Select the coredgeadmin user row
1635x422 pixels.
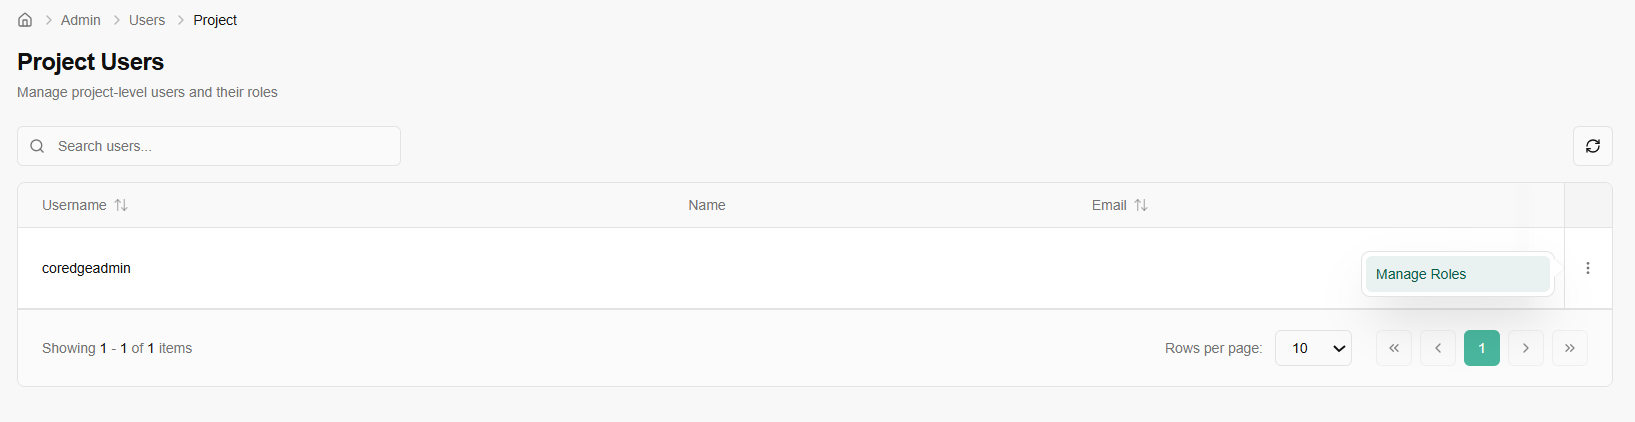pos(86,268)
